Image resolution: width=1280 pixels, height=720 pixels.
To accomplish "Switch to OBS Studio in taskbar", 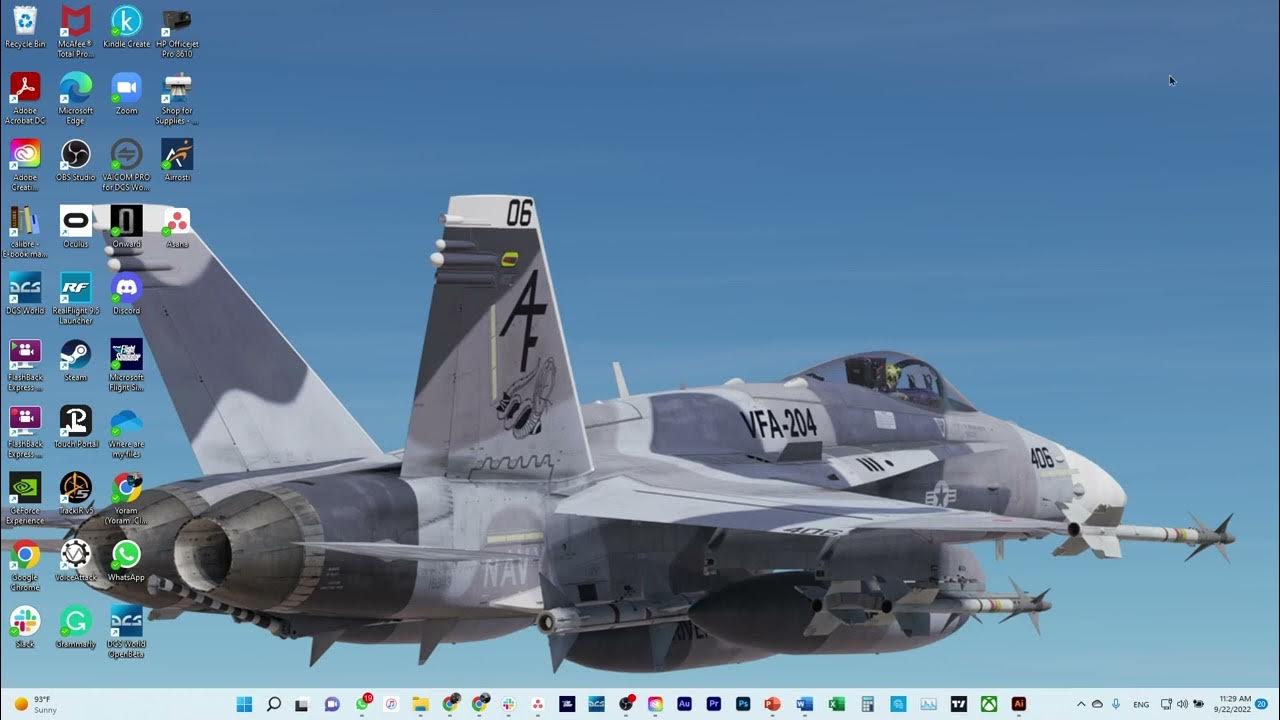I will point(626,704).
